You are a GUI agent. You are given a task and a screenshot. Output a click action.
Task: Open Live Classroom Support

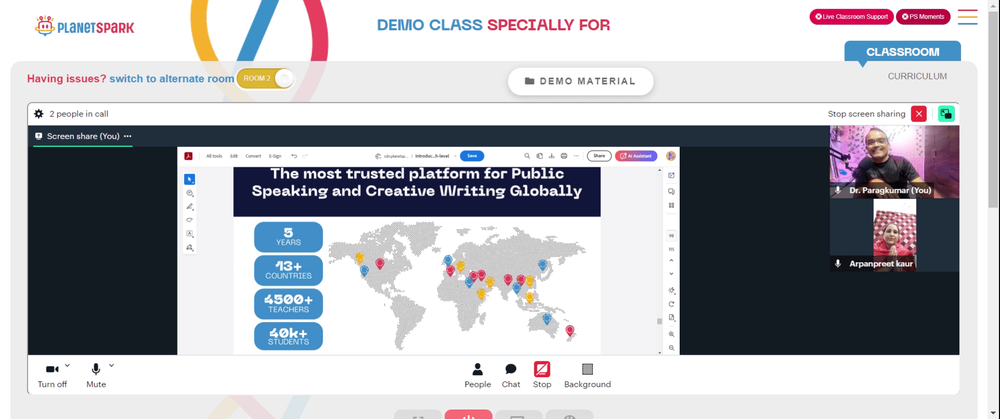tap(851, 17)
